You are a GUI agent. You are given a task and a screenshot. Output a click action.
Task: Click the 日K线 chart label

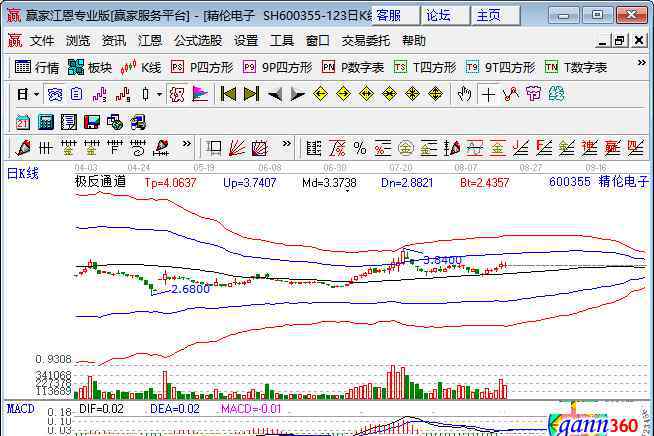[23, 174]
